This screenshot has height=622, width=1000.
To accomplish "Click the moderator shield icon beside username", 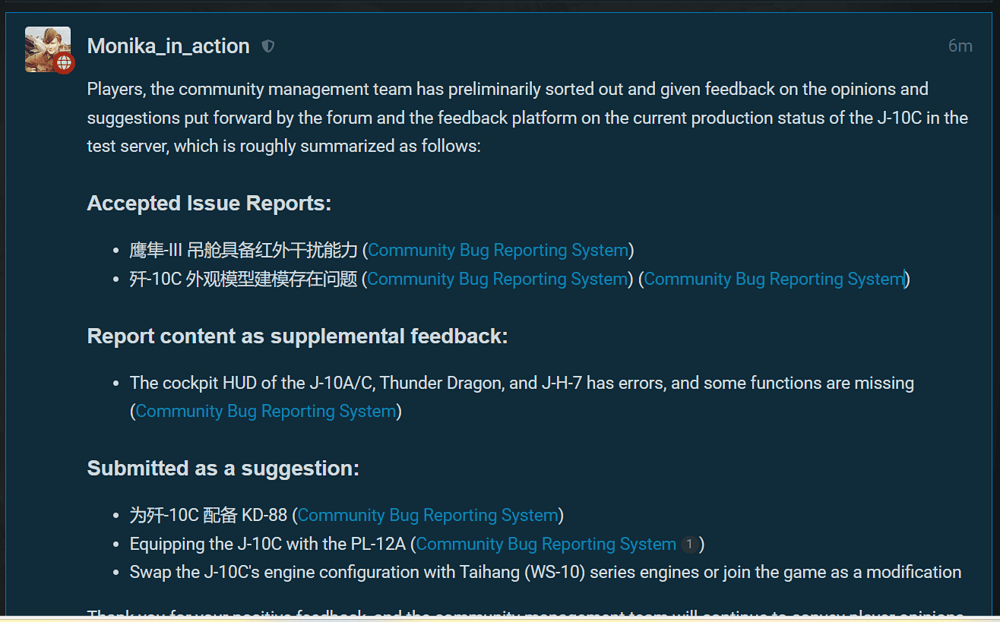I will (268, 46).
